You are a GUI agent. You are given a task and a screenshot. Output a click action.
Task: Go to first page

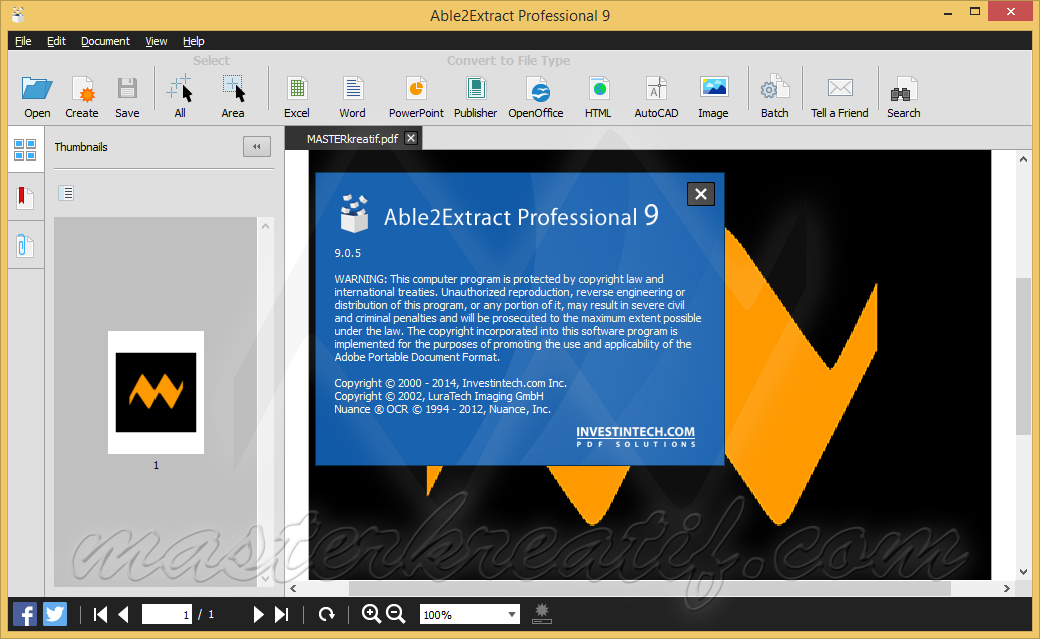click(100, 614)
